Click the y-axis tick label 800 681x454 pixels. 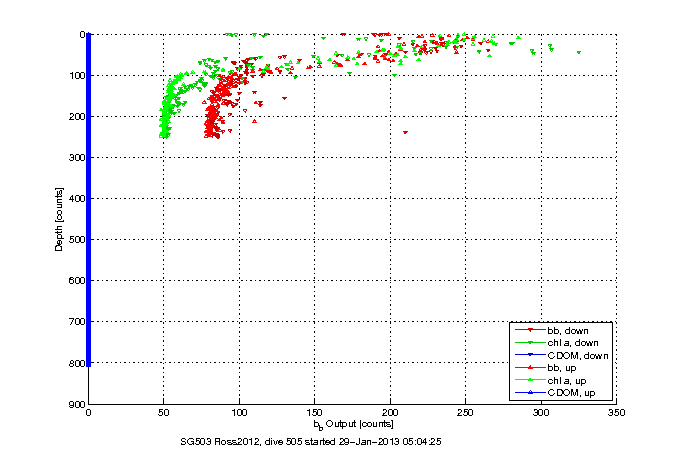(x=77, y=363)
